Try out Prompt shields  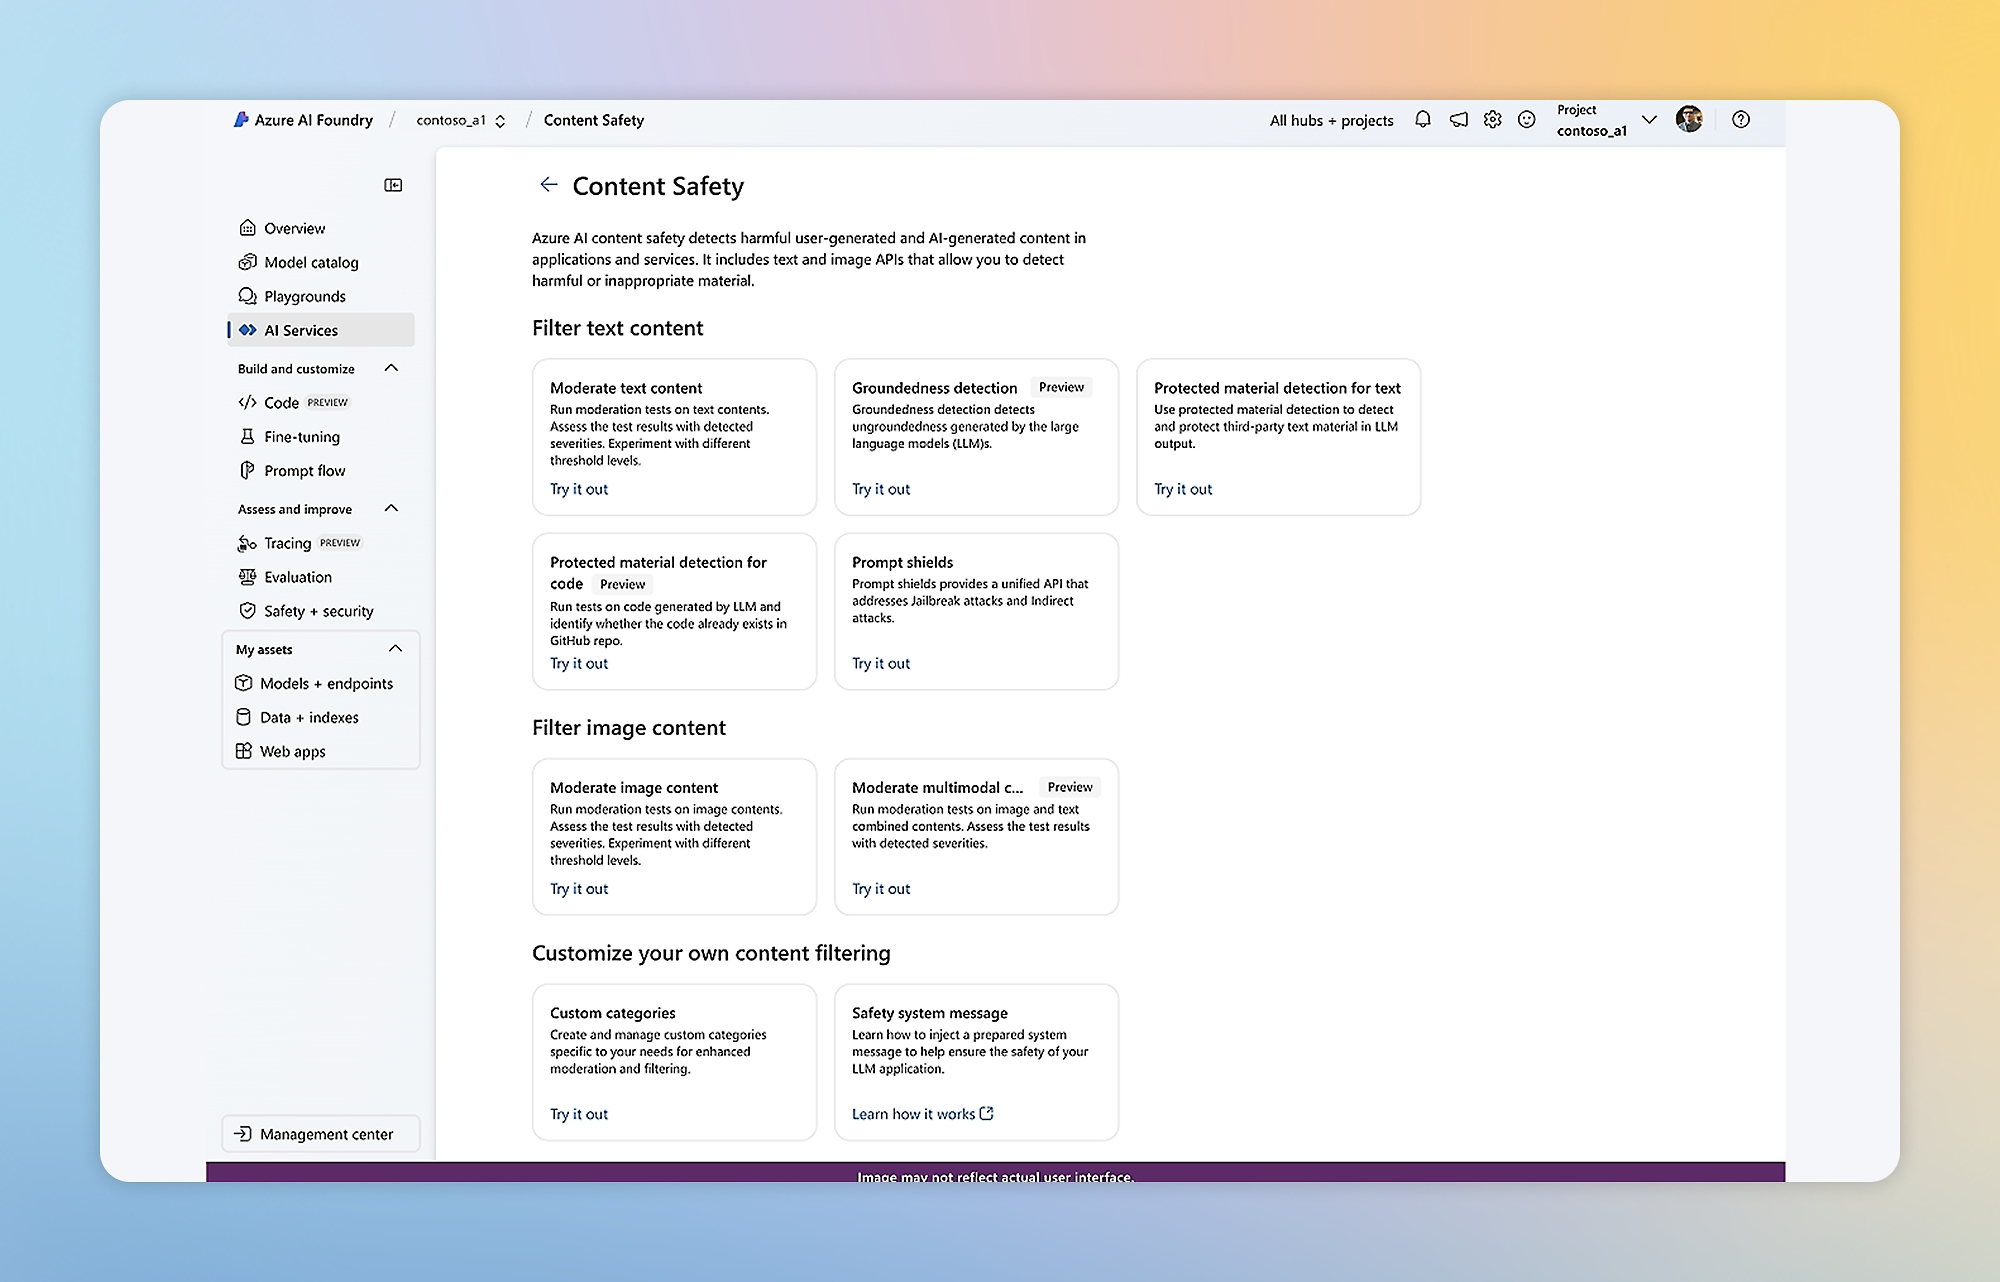[x=881, y=664]
